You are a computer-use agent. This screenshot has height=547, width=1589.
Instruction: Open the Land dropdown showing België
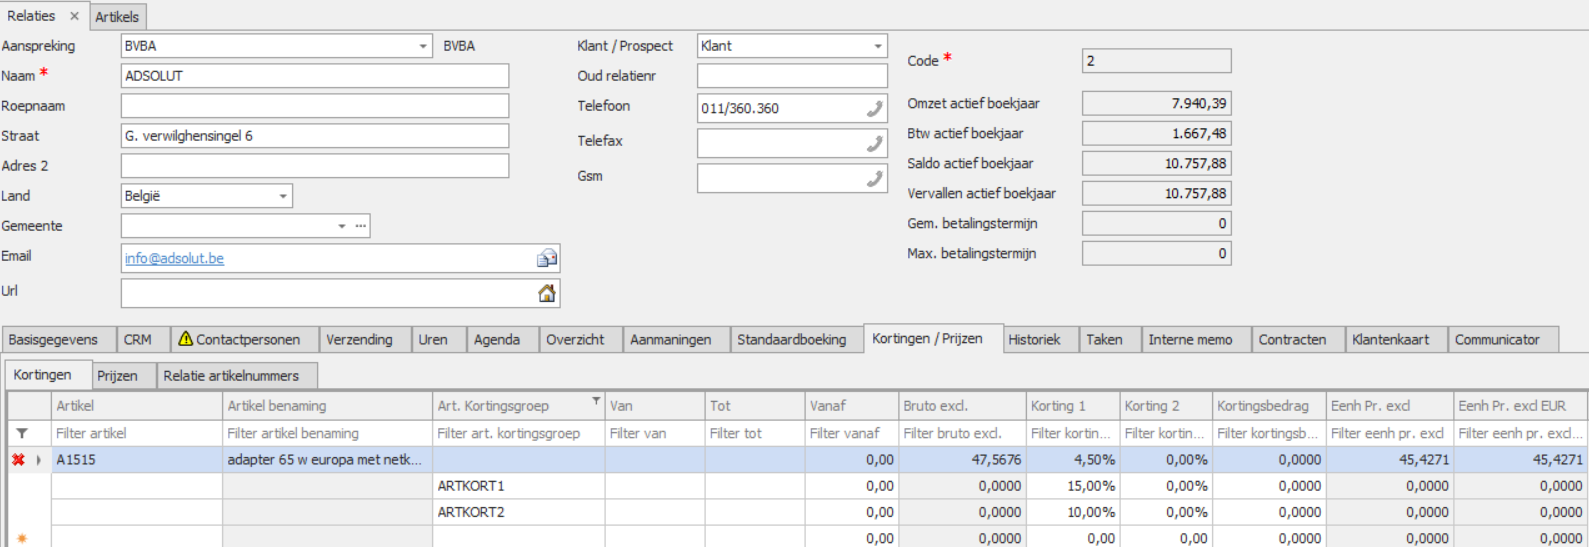tap(283, 196)
